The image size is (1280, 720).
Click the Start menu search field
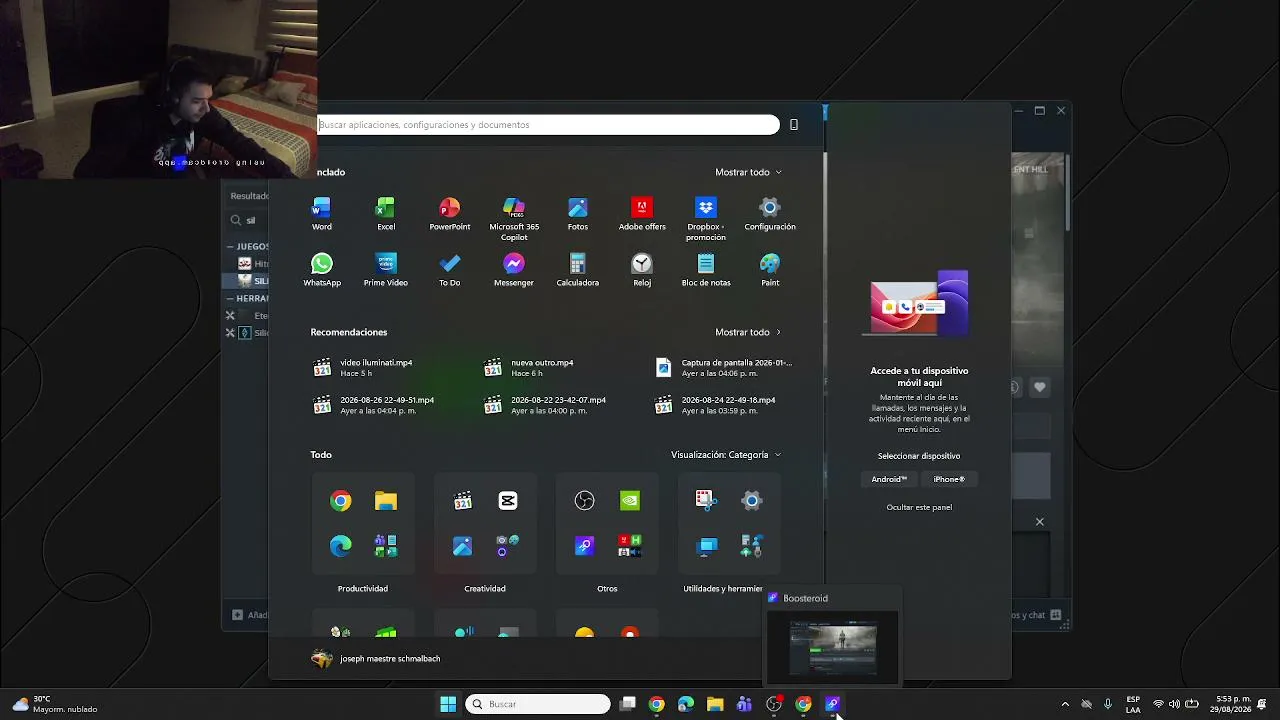548,125
